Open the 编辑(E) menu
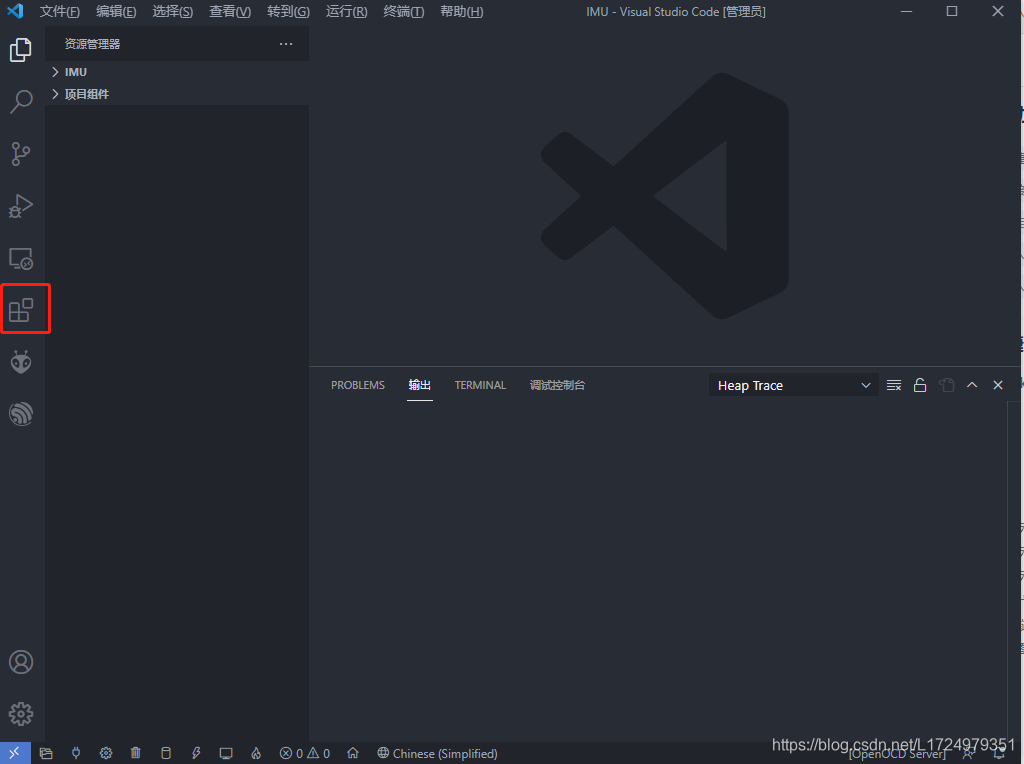 click(116, 12)
